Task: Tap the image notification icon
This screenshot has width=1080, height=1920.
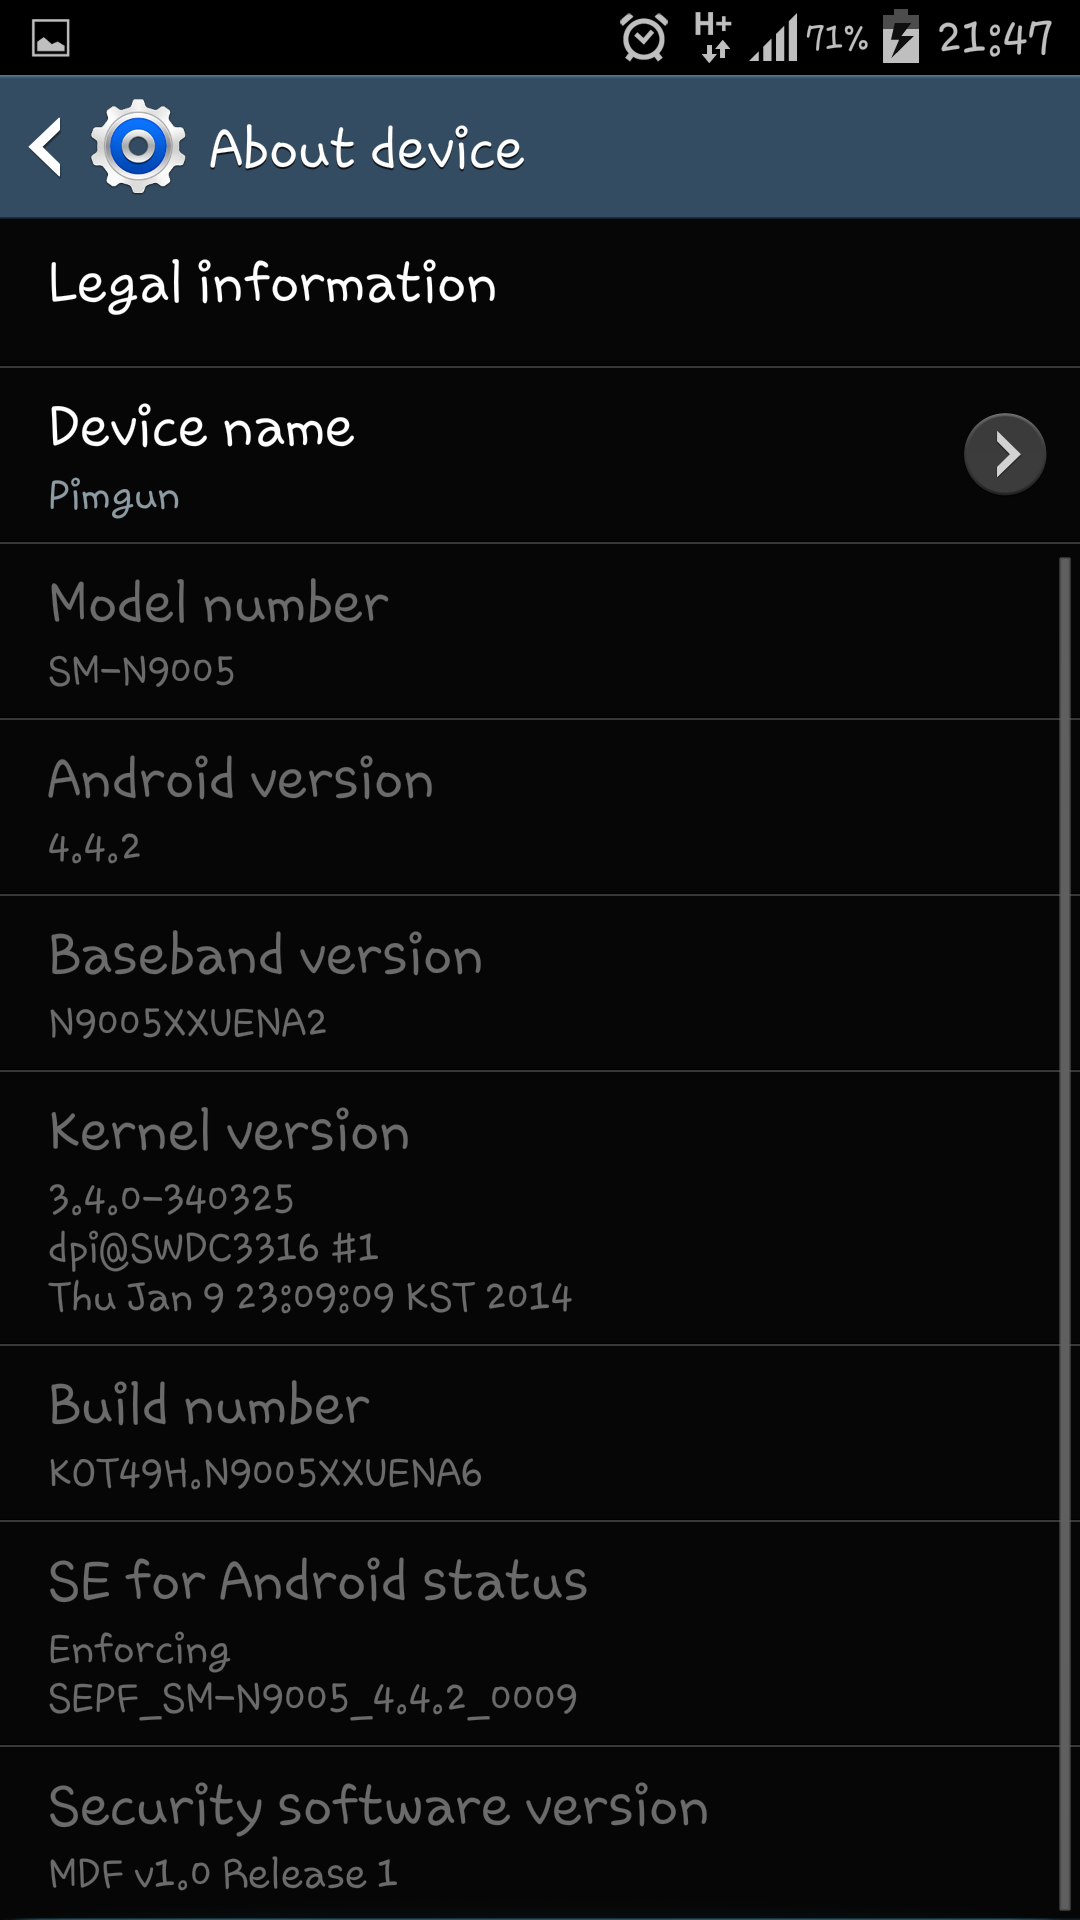Action: 50,38
